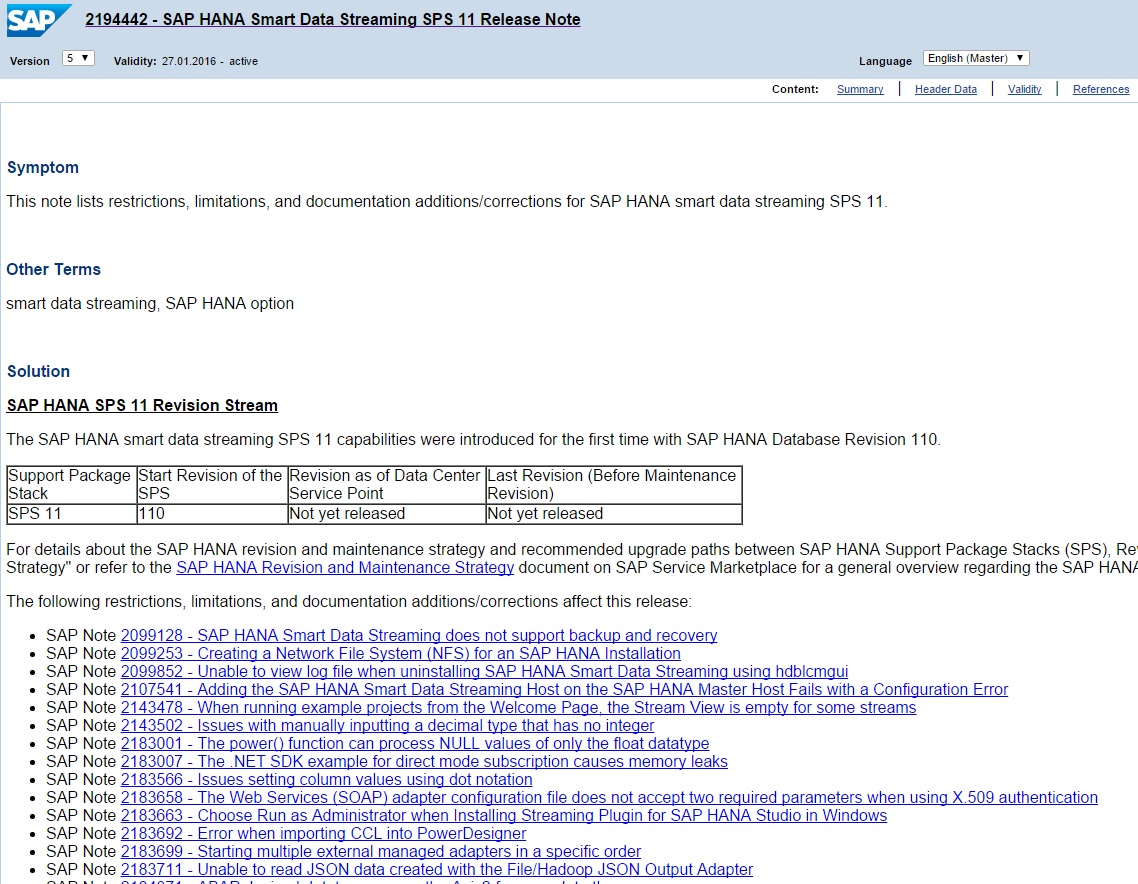Image resolution: width=1138 pixels, height=884 pixels.
Task: Open SAP Note 2183007 .NET SDK memory leaks
Action: tap(424, 762)
